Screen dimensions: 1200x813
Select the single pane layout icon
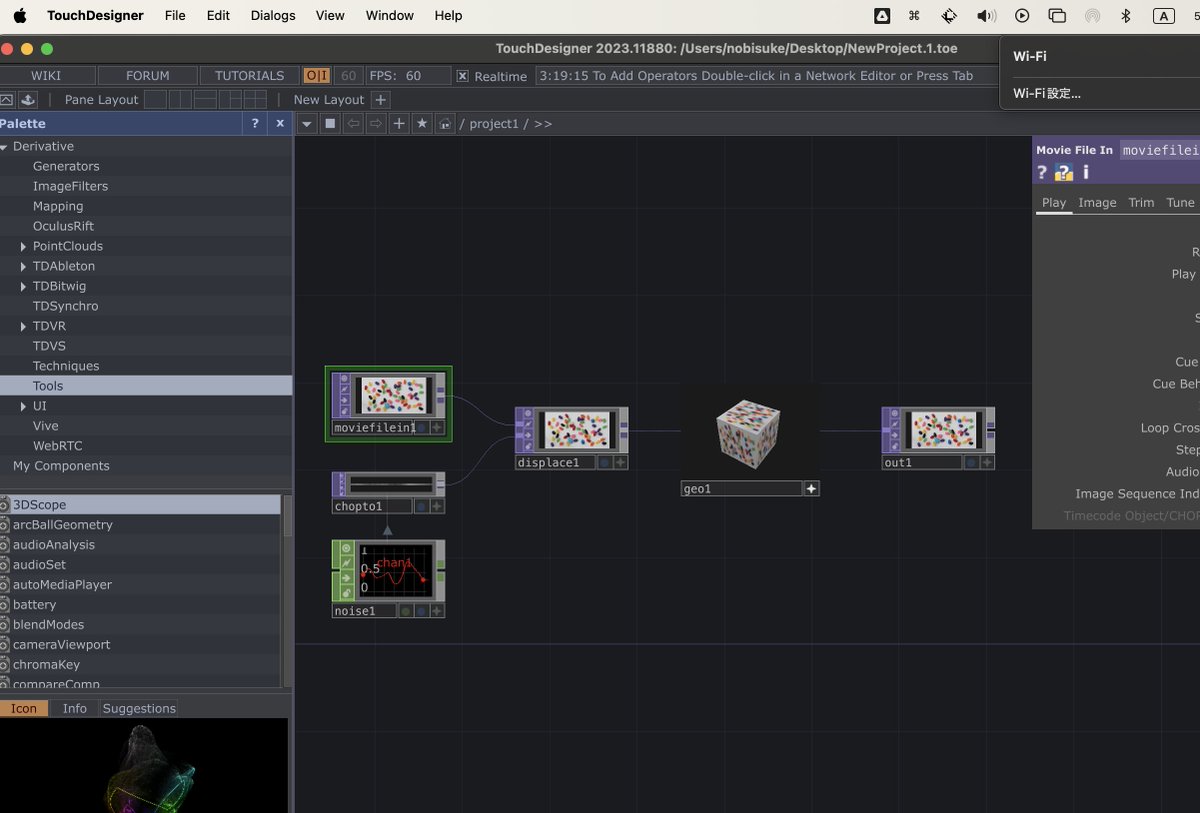155,100
